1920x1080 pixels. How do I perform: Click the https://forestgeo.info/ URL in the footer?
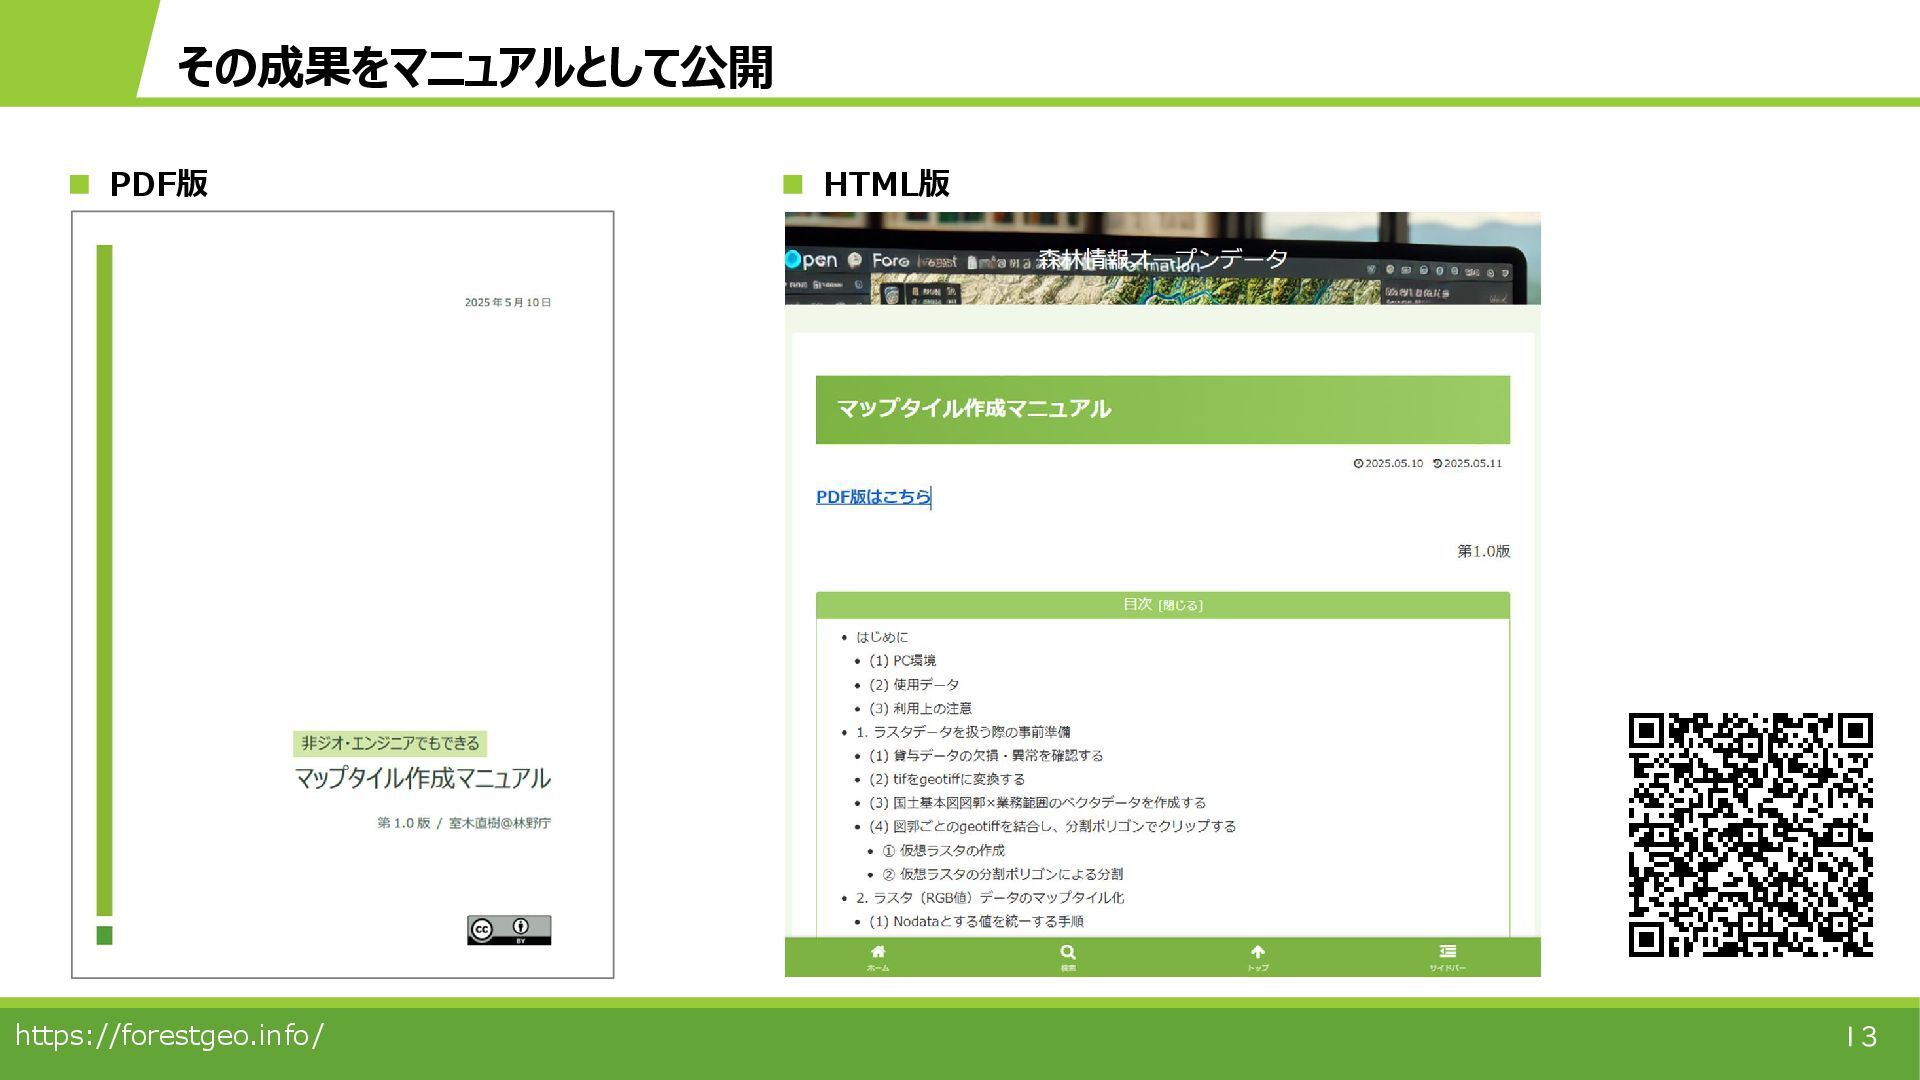click(x=169, y=1035)
